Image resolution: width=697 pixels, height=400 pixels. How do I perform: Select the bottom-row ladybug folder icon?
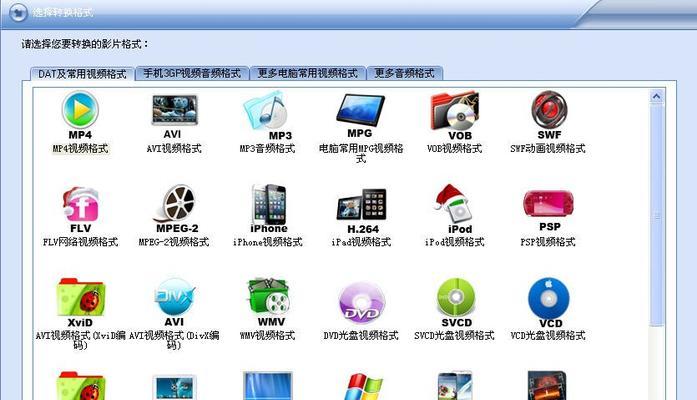point(80,386)
